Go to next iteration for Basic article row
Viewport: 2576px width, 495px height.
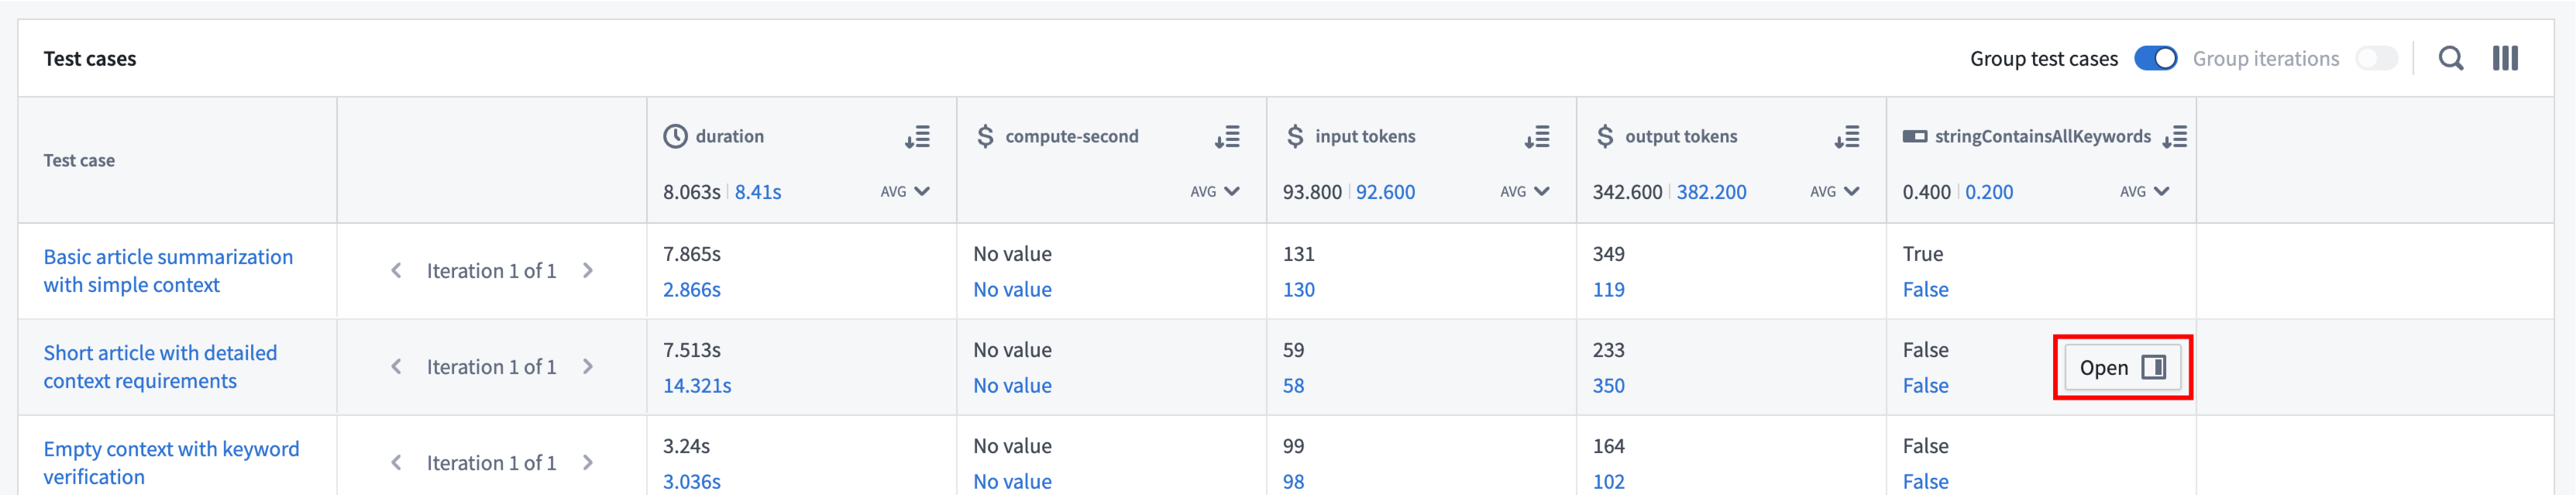(588, 271)
